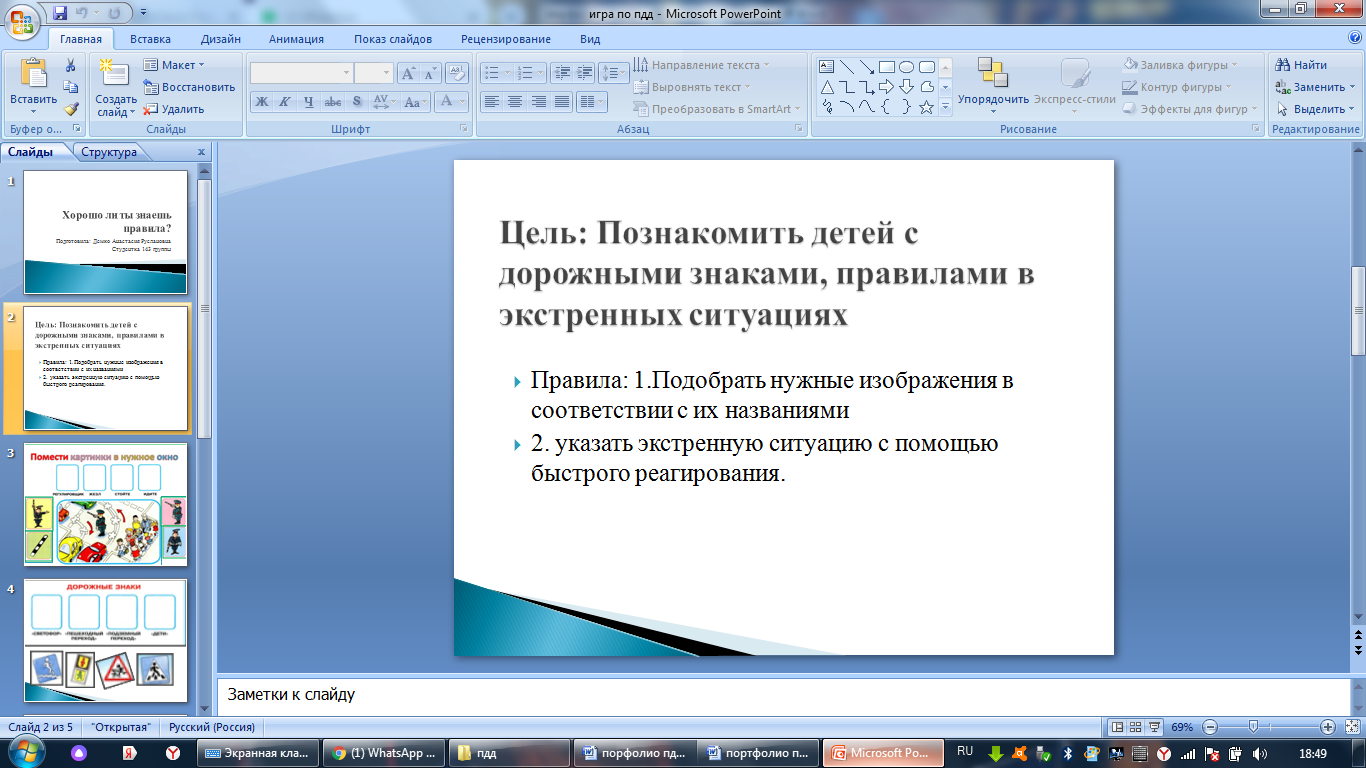Open the Change case Aa dropdown
The image size is (1366, 768).
click(417, 101)
